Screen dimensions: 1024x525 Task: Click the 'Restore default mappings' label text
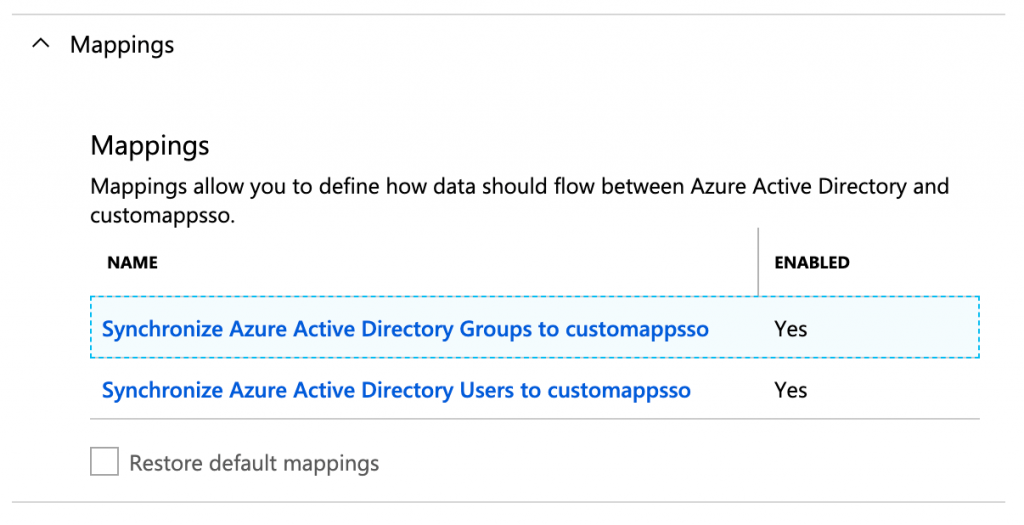tap(254, 463)
